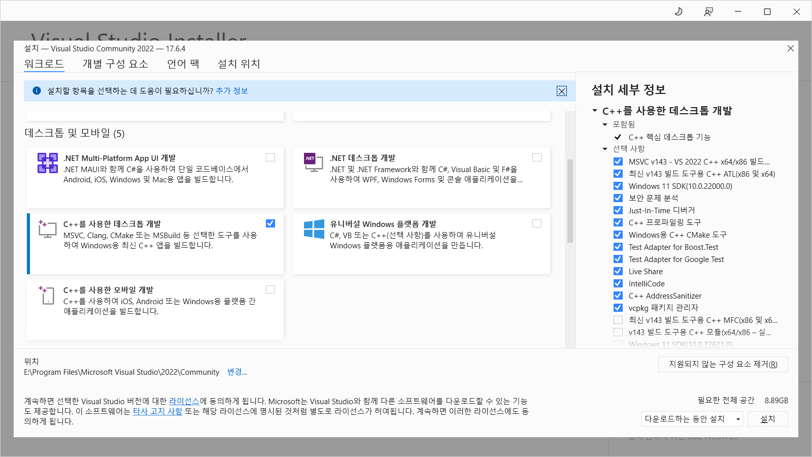The image size is (812, 457).
Task: Open the feedback icon in title bar
Action: (708, 11)
